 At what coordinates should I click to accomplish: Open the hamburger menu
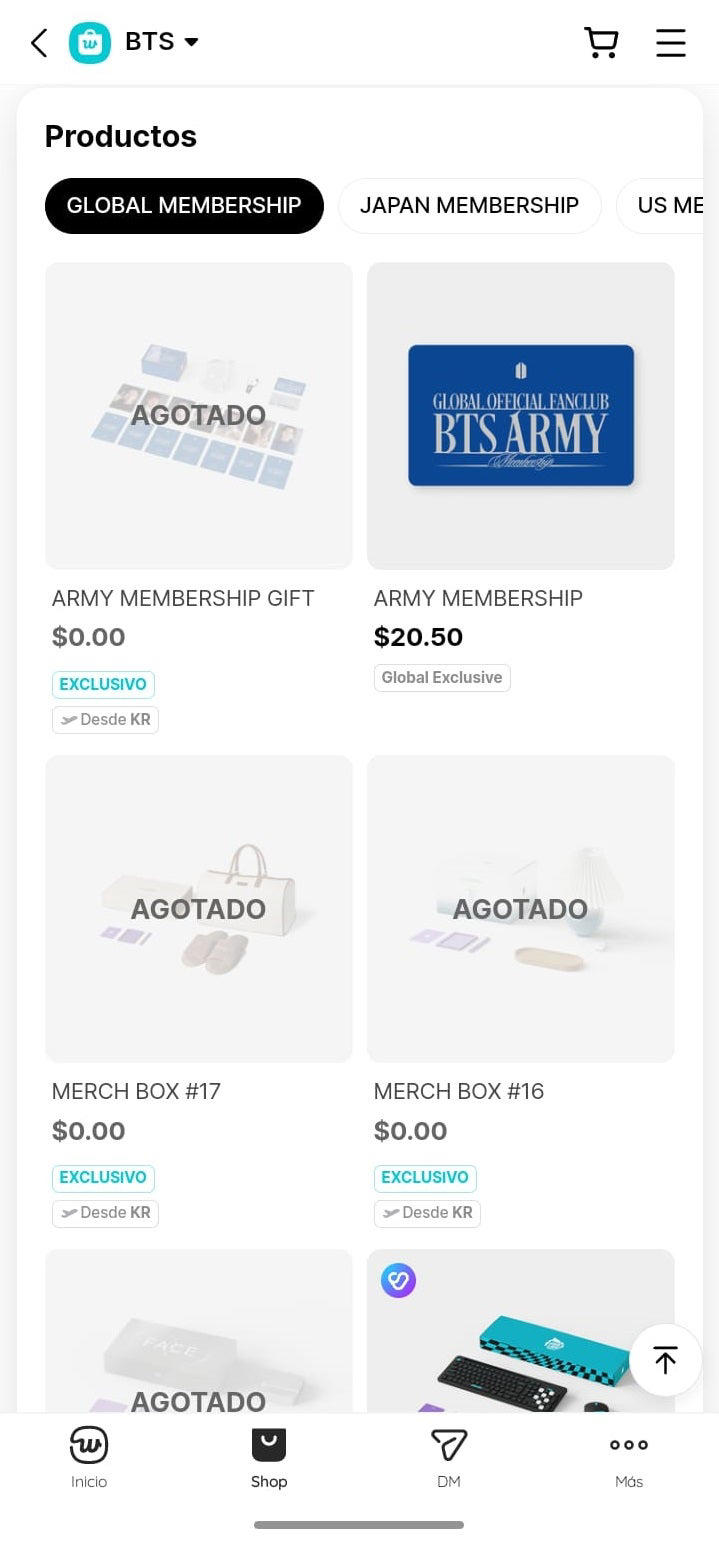(670, 42)
